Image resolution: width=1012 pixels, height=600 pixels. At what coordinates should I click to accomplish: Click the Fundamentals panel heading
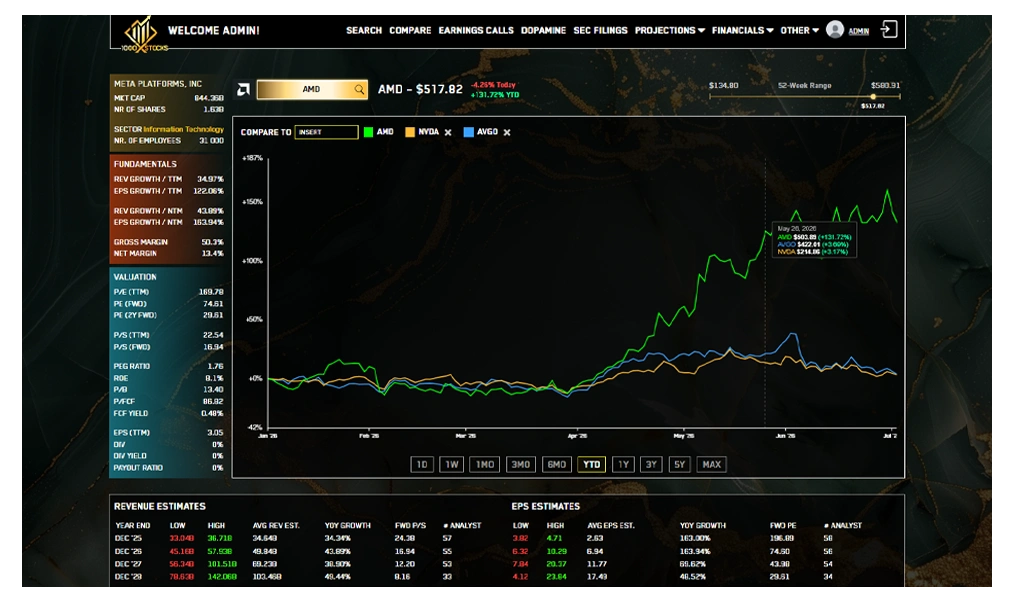(x=145, y=164)
